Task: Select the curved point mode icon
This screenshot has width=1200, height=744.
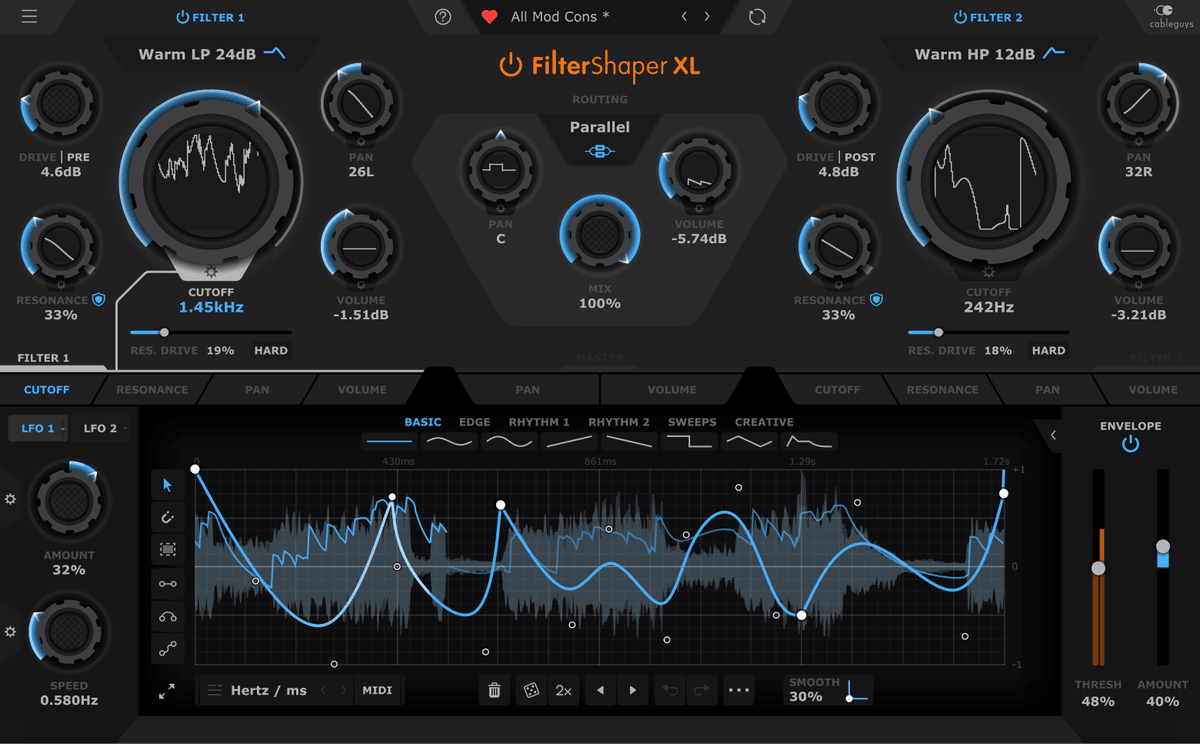Action: tap(167, 616)
